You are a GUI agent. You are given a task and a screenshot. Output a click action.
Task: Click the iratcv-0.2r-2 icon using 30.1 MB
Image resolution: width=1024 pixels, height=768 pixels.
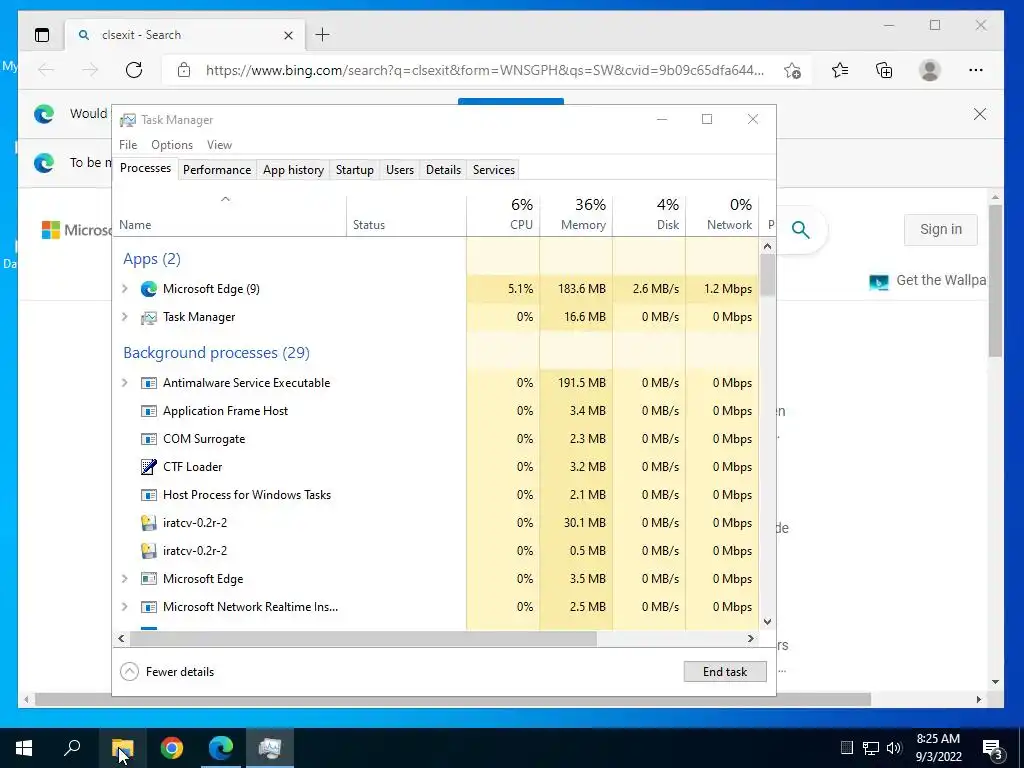149,523
